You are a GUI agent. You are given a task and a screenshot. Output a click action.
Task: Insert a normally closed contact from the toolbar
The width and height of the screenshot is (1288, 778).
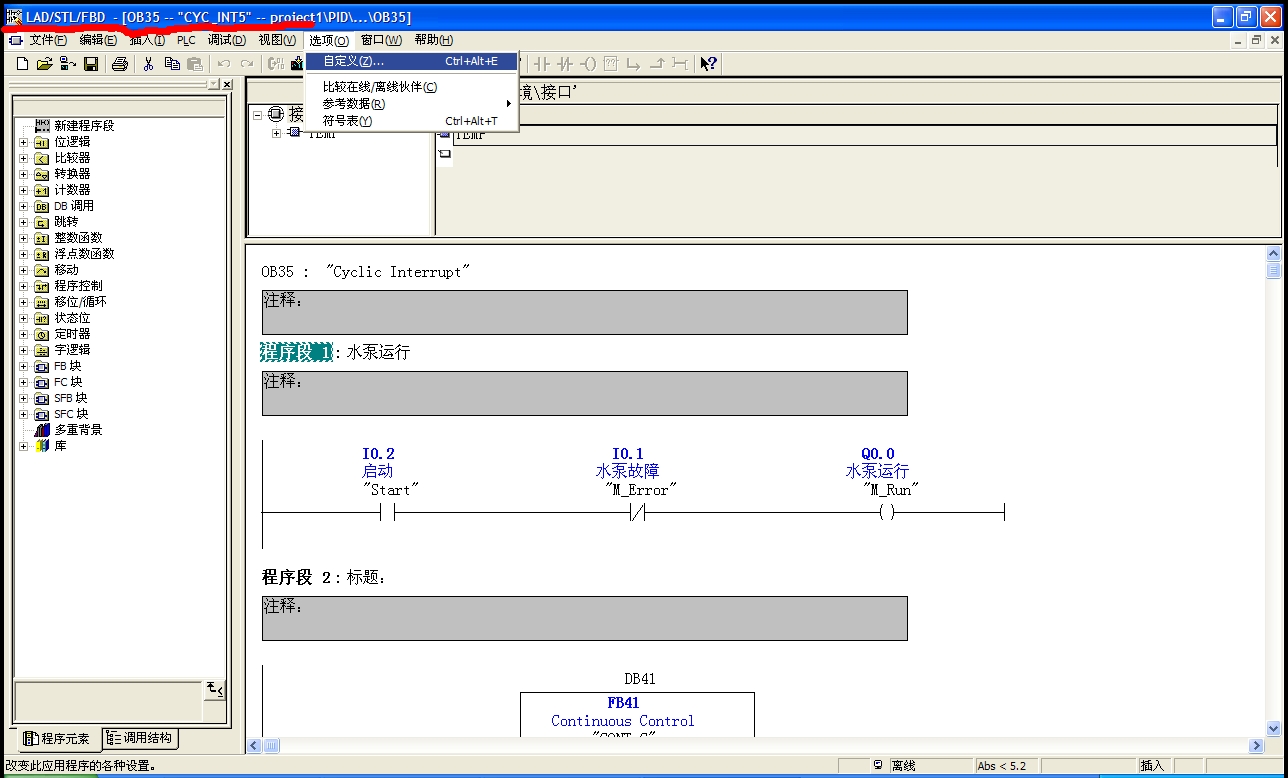point(565,64)
